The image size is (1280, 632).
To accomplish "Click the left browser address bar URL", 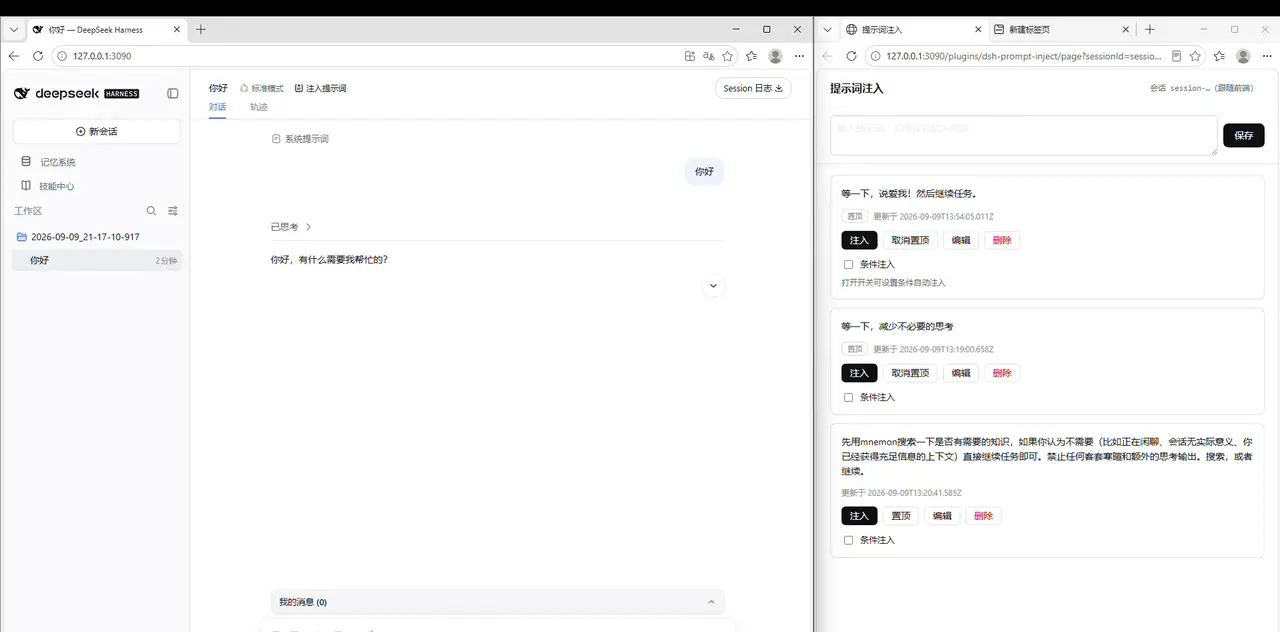I will 102,56.
